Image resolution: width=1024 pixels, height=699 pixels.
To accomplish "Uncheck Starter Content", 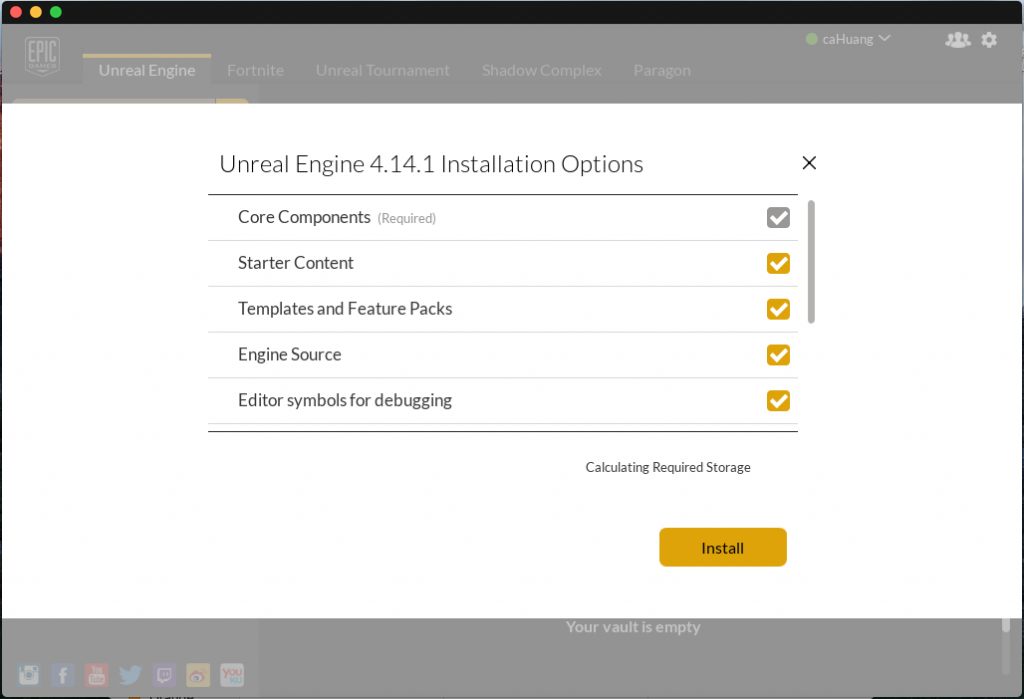I will pos(778,263).
